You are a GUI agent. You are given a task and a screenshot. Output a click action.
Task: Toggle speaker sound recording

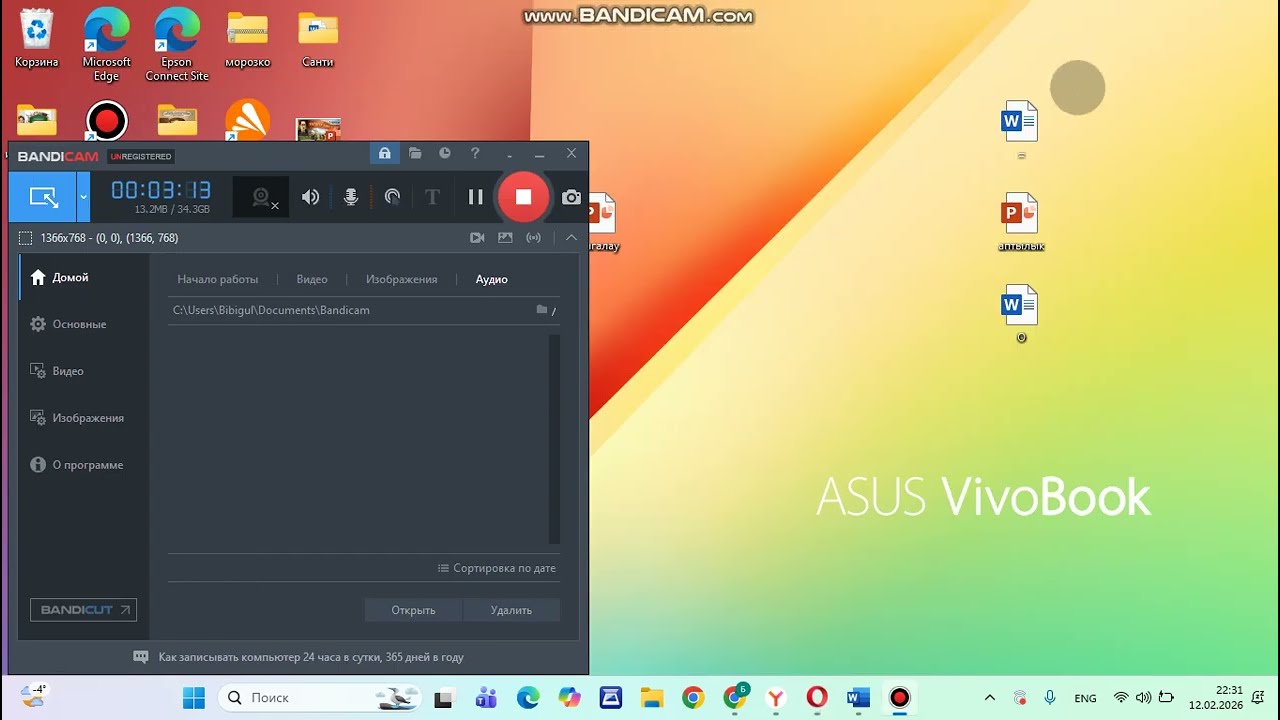pyautogui.click(x=311, y=197)
